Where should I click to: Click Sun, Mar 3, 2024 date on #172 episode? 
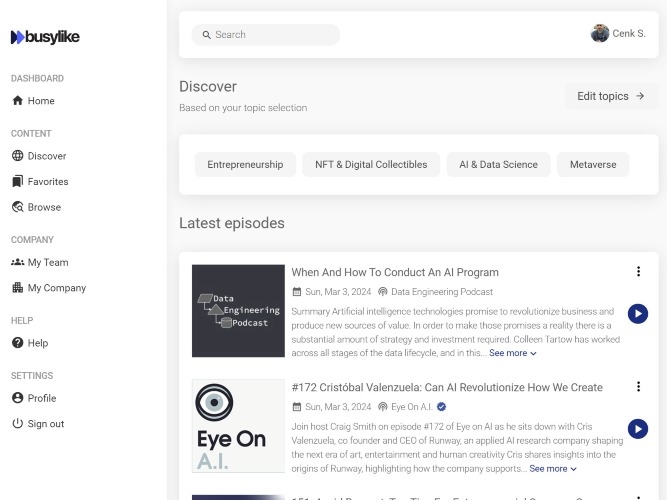(338, 407)
